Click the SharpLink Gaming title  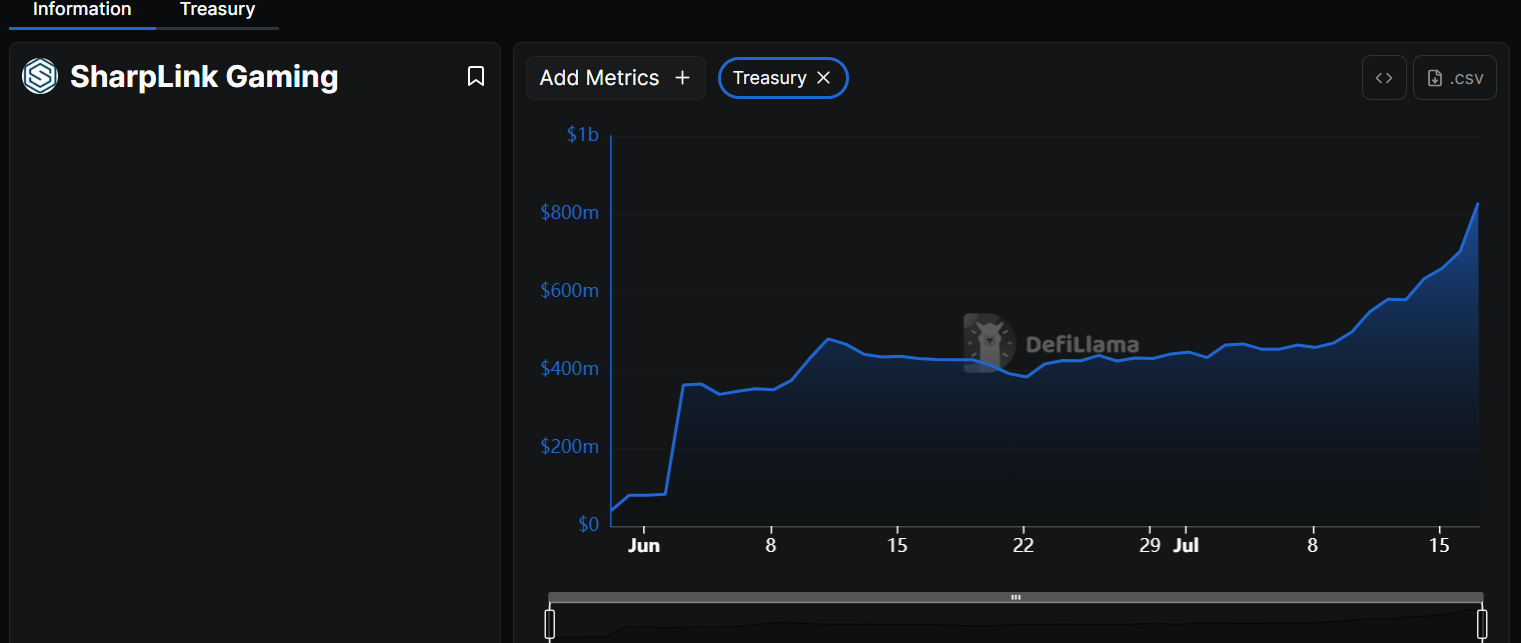pyautogui.click(x=204, y=77)
